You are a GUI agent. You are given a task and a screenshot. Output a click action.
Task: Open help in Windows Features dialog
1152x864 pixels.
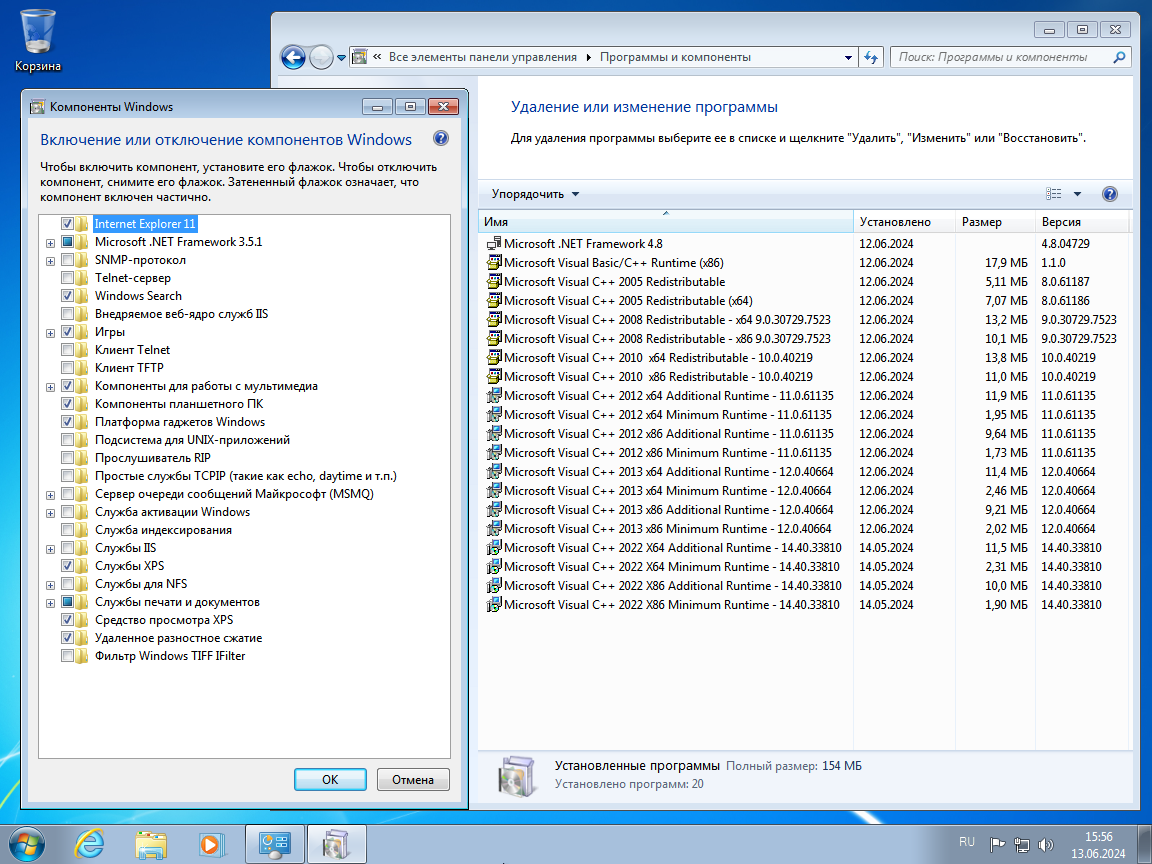441,138
